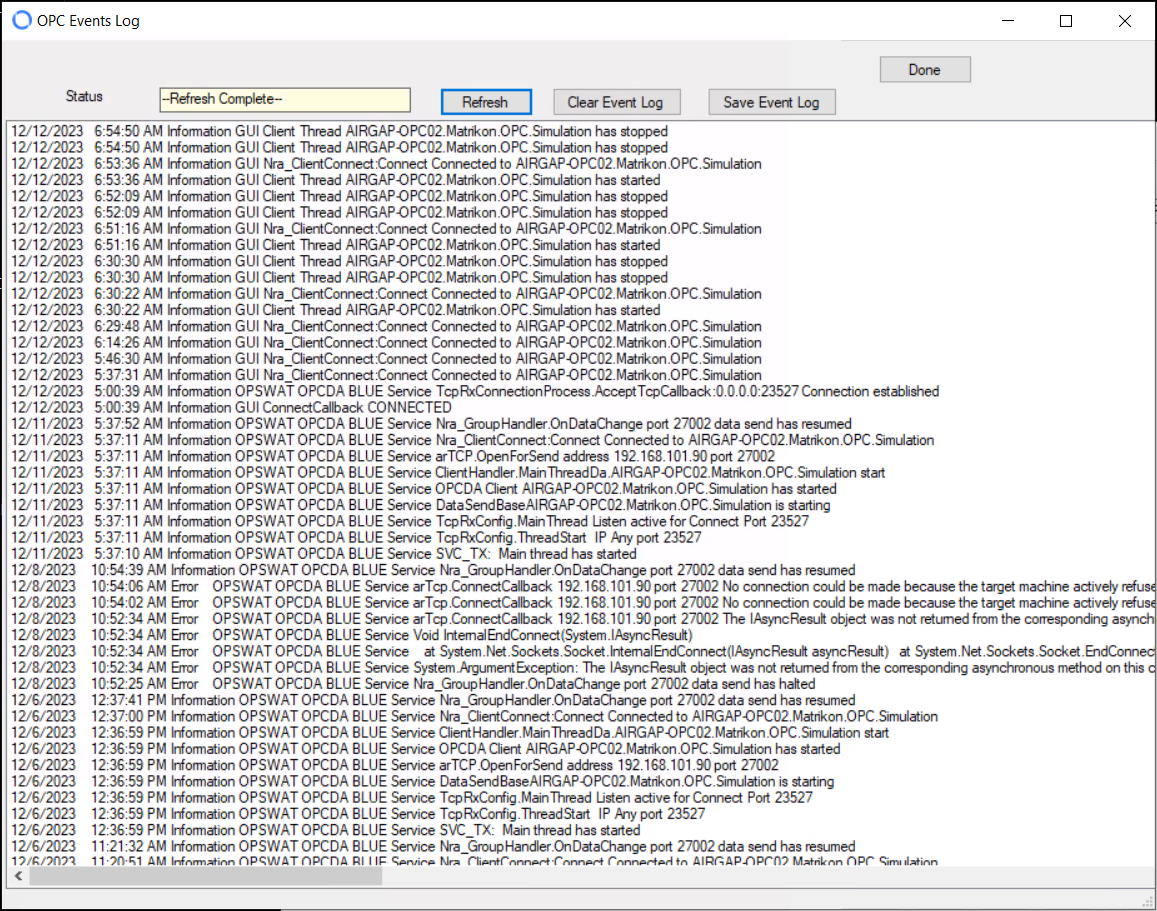This screenshot has width=1157, height=911.
Task: Select 12/11/2023 Listen active for Connect entry
Action: pos(410,521)
